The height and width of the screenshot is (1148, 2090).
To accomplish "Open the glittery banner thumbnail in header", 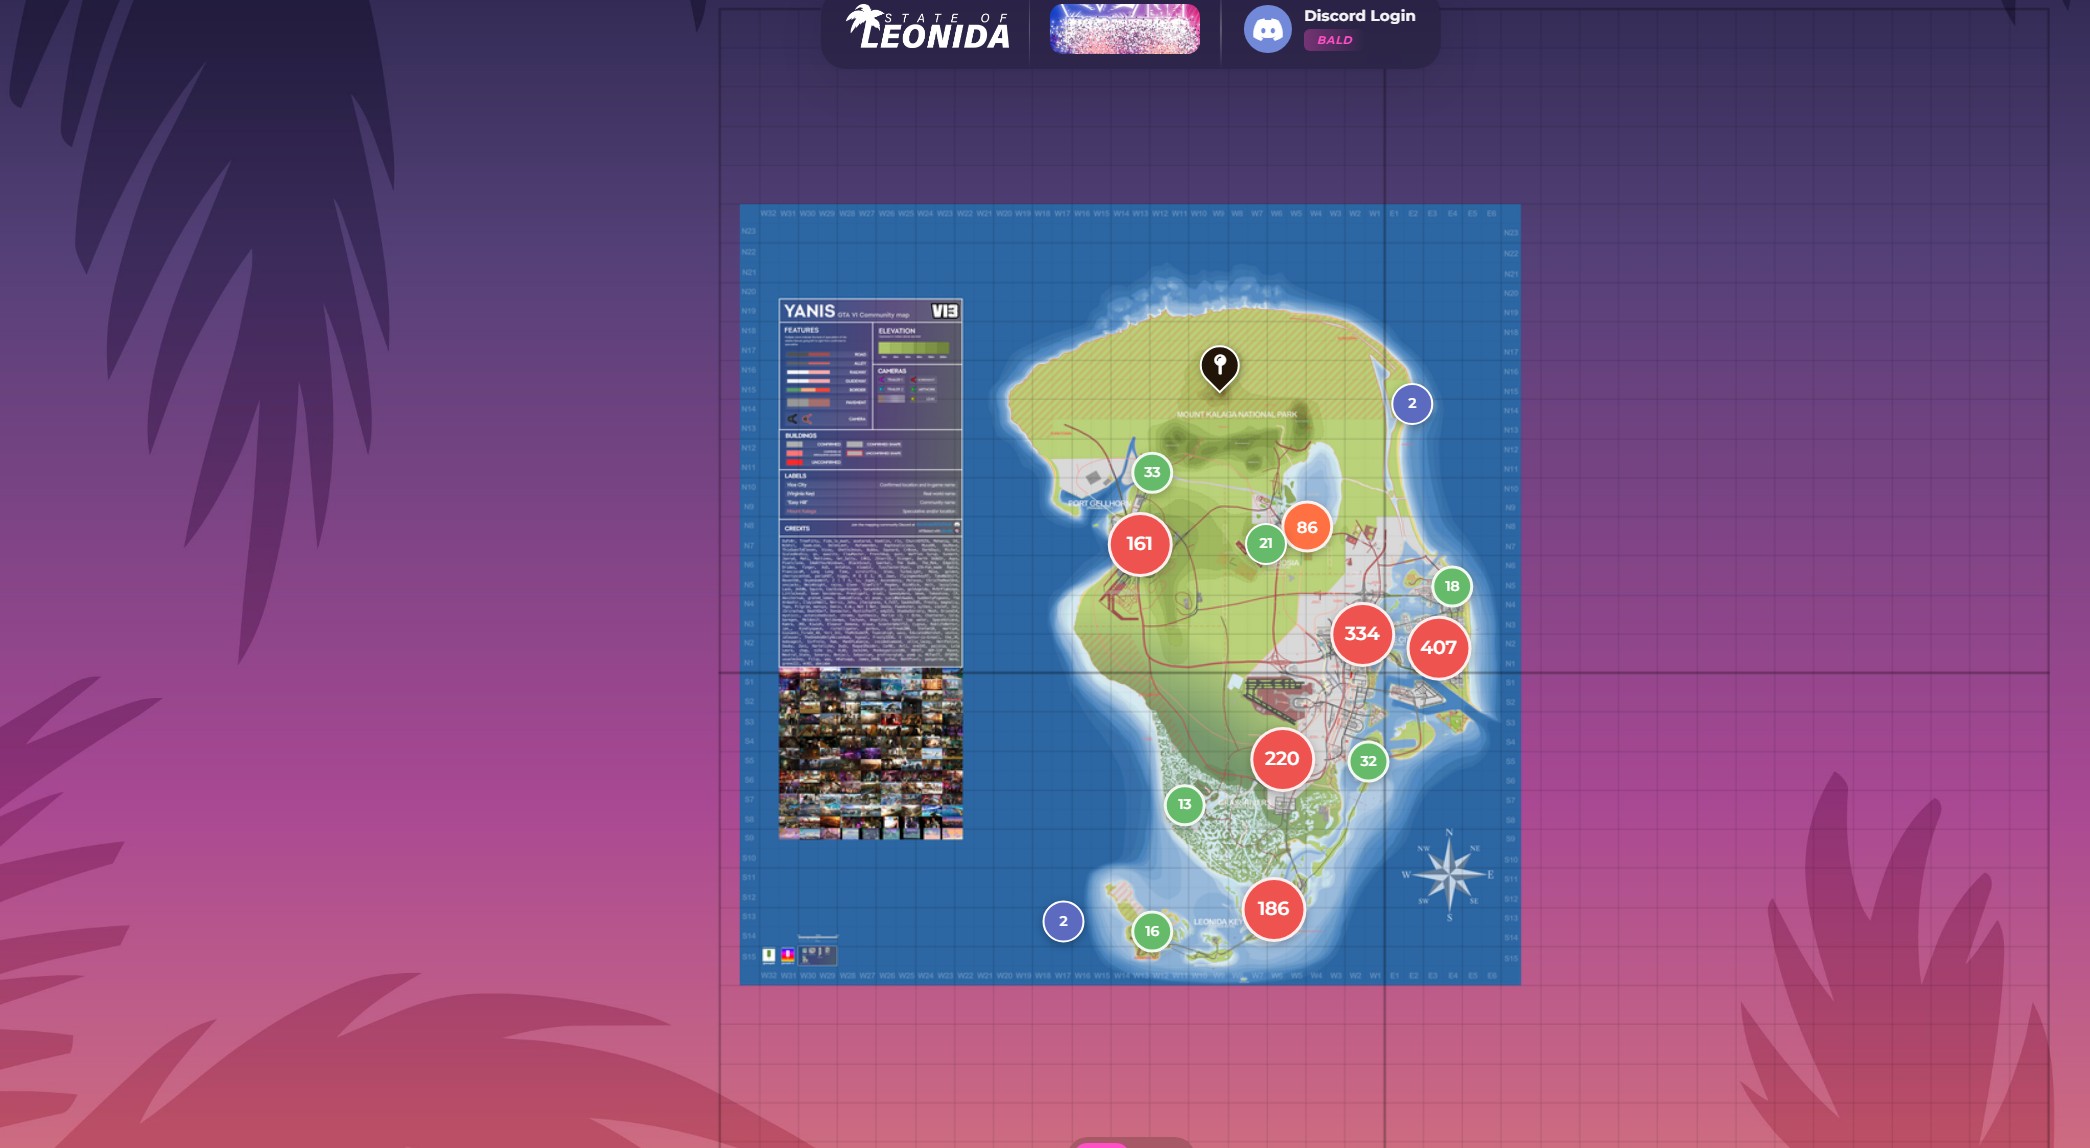I will point(1125,29).
